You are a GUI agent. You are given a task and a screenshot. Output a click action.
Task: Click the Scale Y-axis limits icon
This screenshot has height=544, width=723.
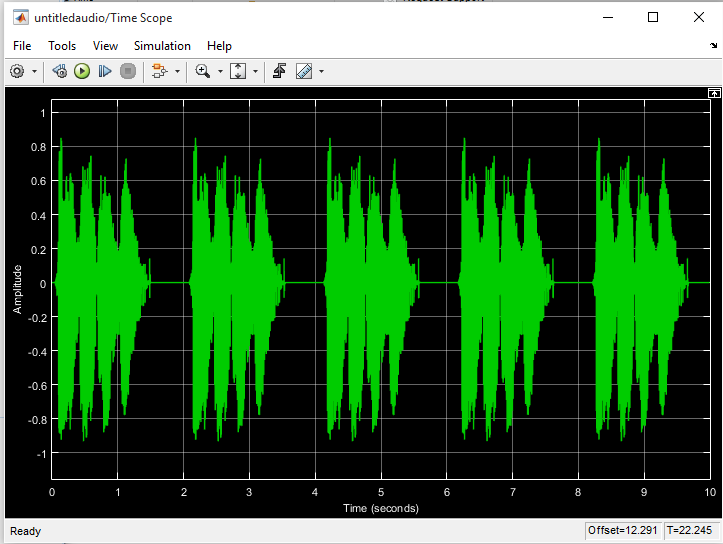238,71
